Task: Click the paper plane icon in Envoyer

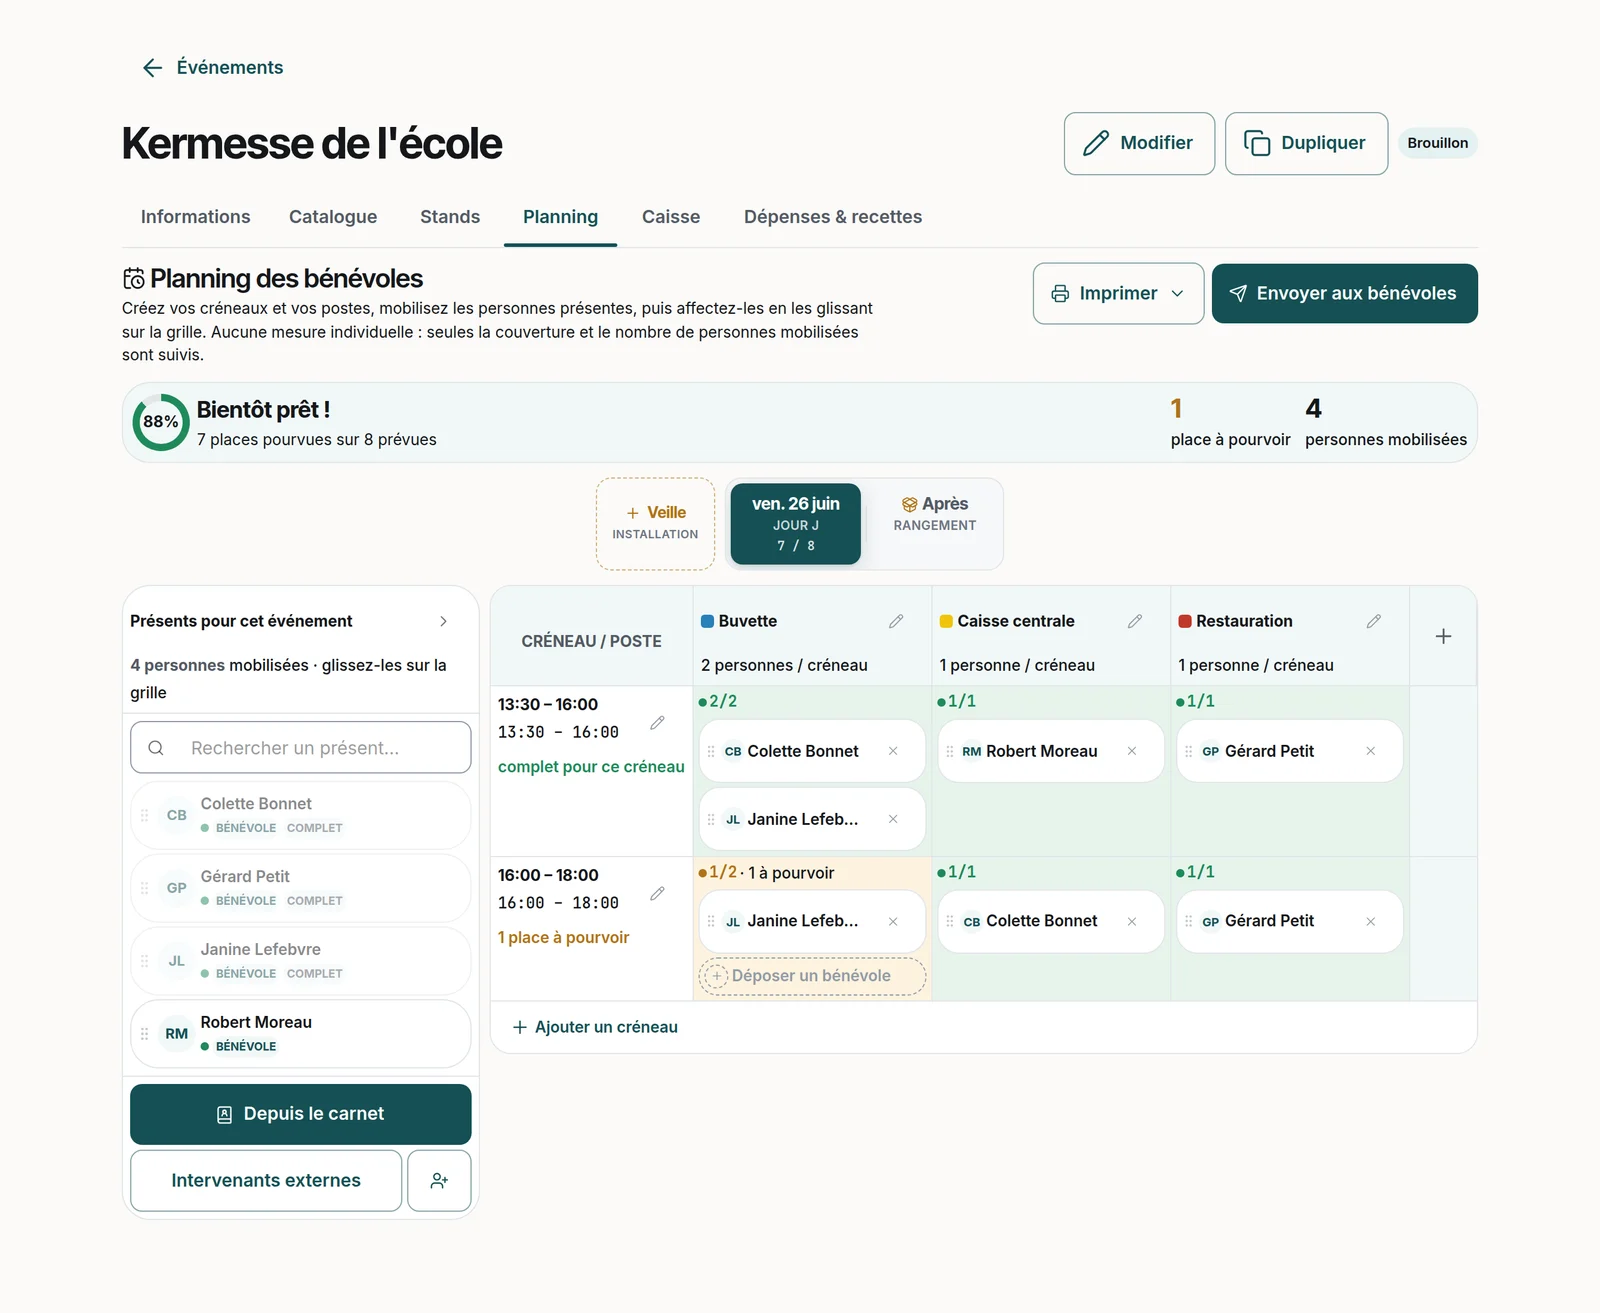Action: click(x=1238, y=293)
